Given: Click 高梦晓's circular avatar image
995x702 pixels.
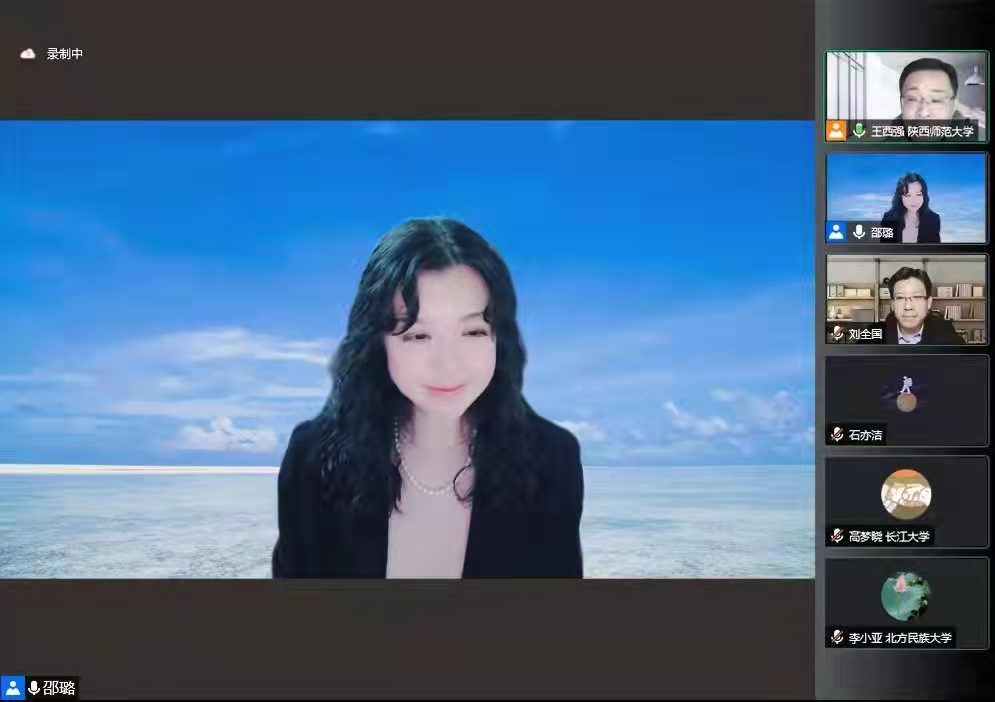Looking at the screenshot, I should [906, 494].
